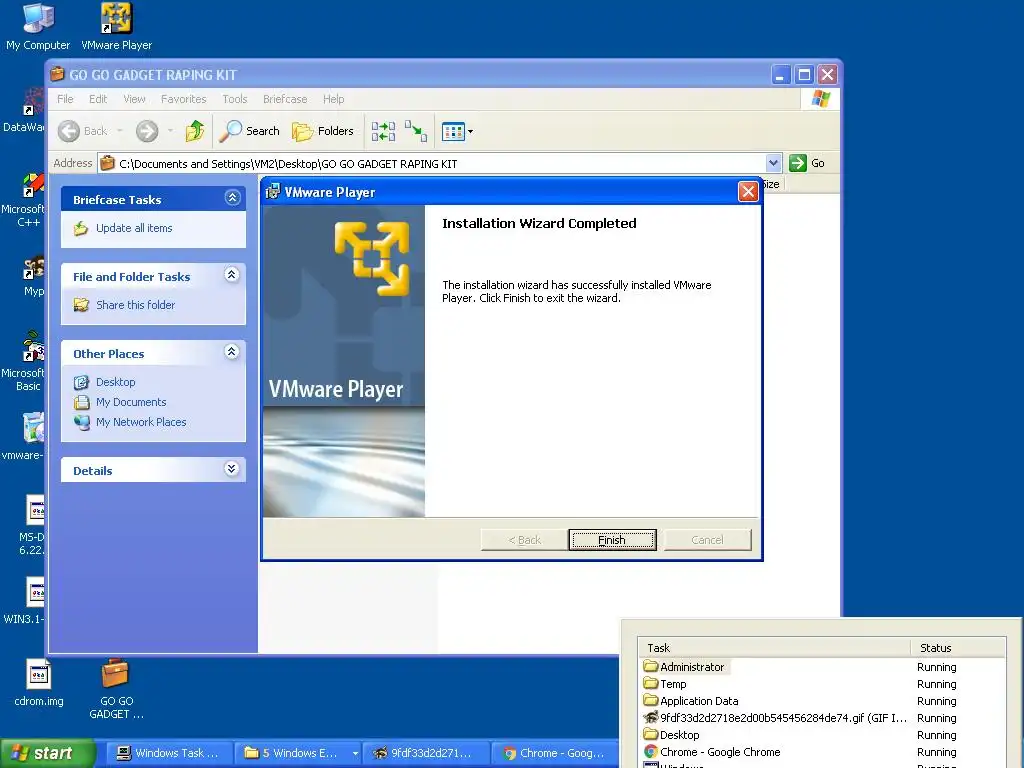Click the Explorer Back arrow button
The width and height of the screenshot is (1024, 768).
(82, 131)
